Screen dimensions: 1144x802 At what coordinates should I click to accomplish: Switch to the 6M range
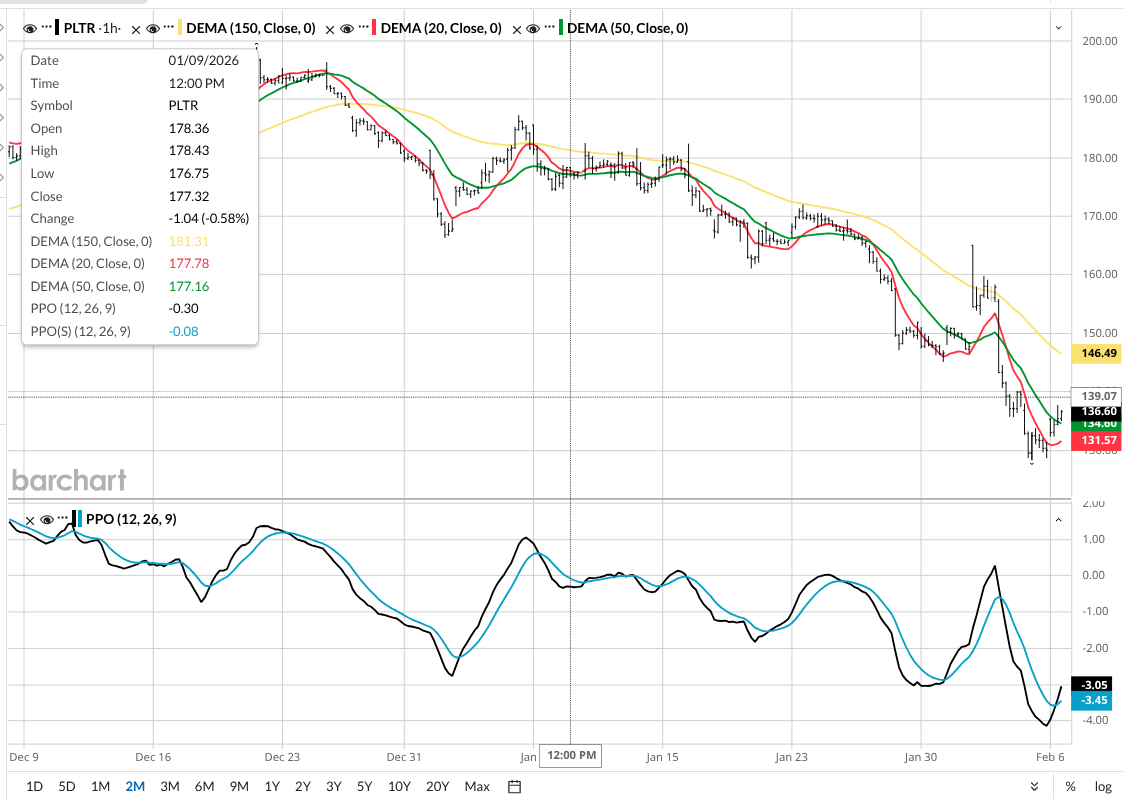[204, 786]
